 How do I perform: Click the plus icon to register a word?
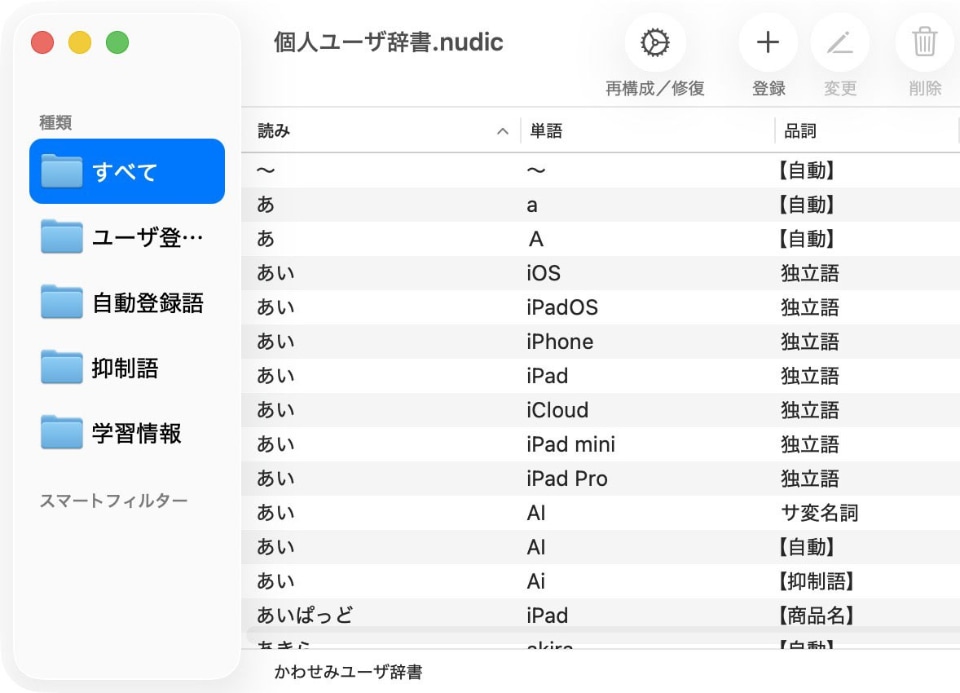click(x=767, y=43)
